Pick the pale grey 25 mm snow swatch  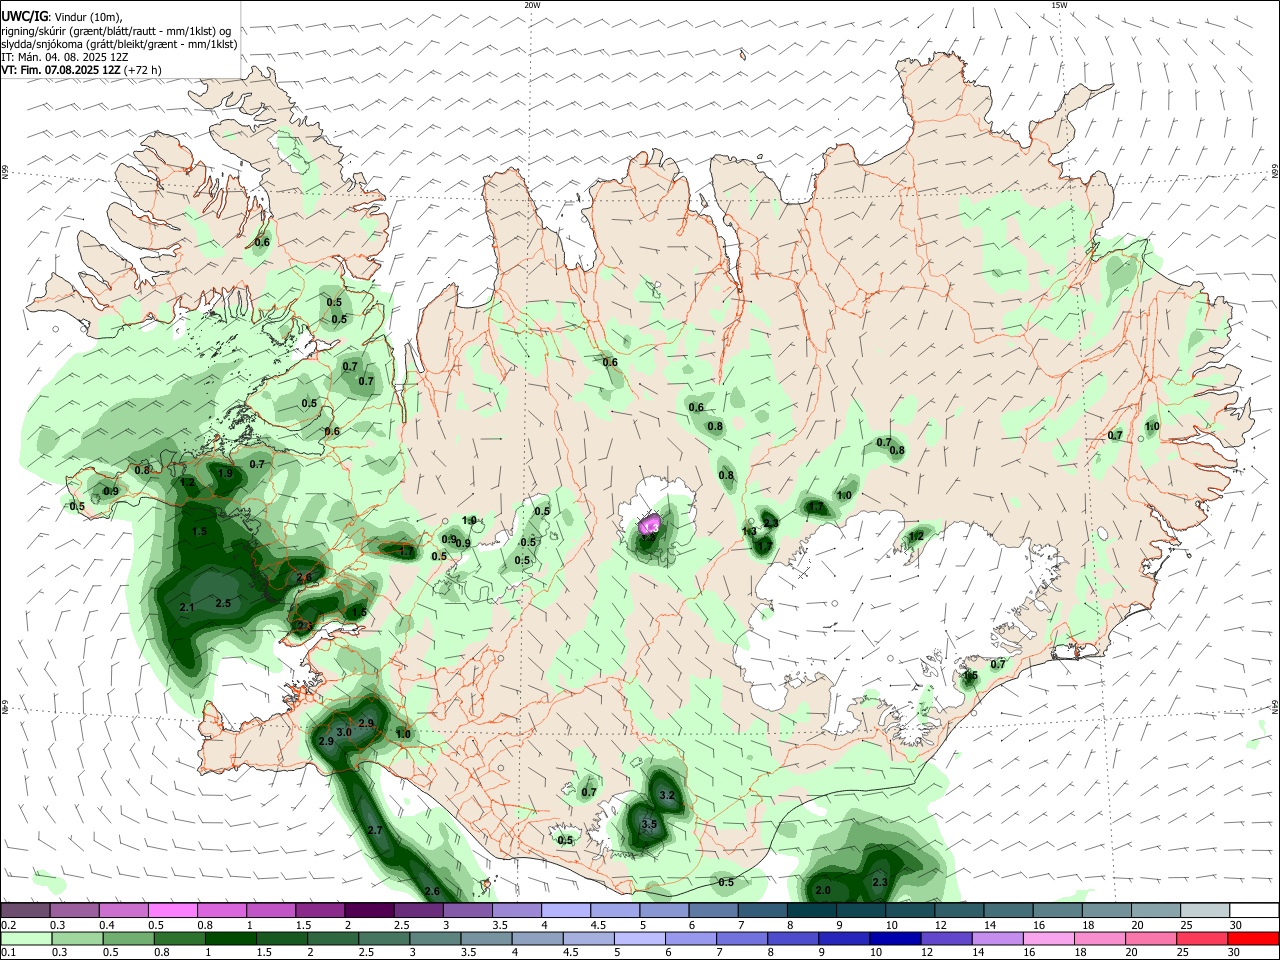click(x=1204, y=911)
